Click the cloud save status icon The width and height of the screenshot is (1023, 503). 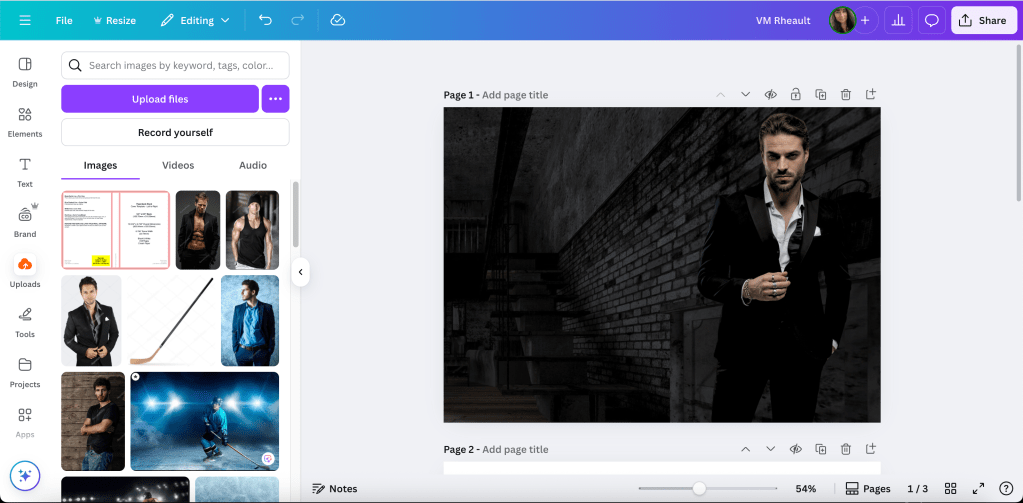[337, 20]
